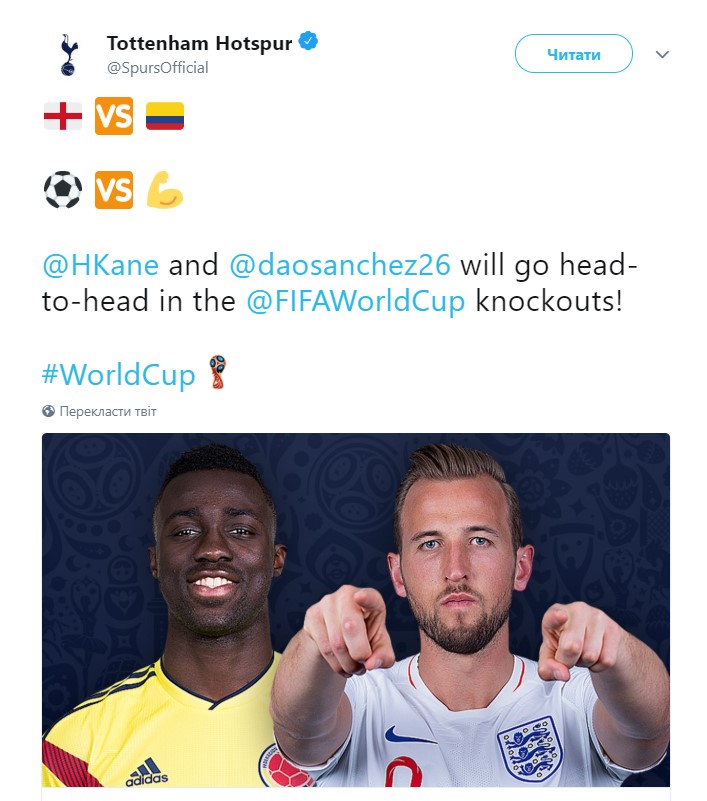The width and height of the screenshot is (707, 801).
Task: Click the Tottenham Hotspur crest avatar
Action: 68,54
